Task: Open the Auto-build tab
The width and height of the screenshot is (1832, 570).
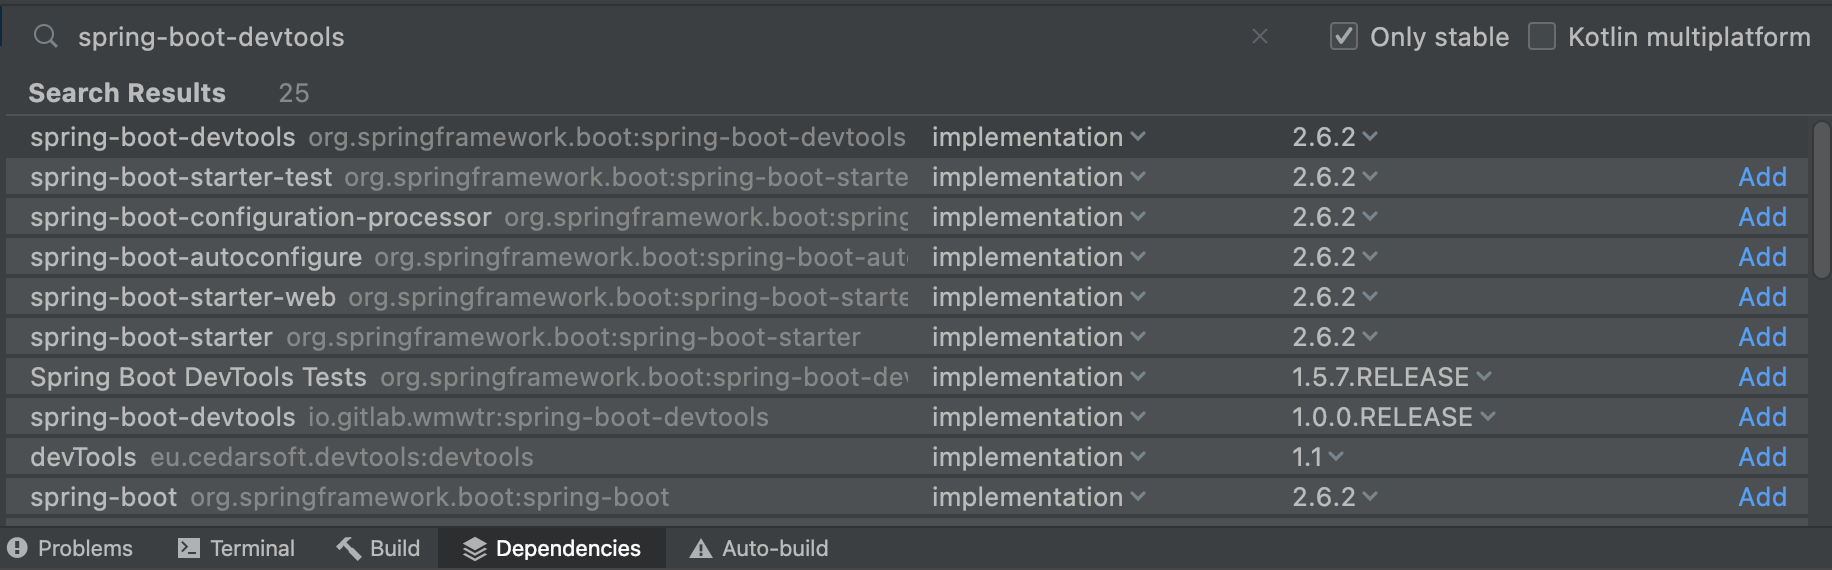Action: (x=774, y=548)
